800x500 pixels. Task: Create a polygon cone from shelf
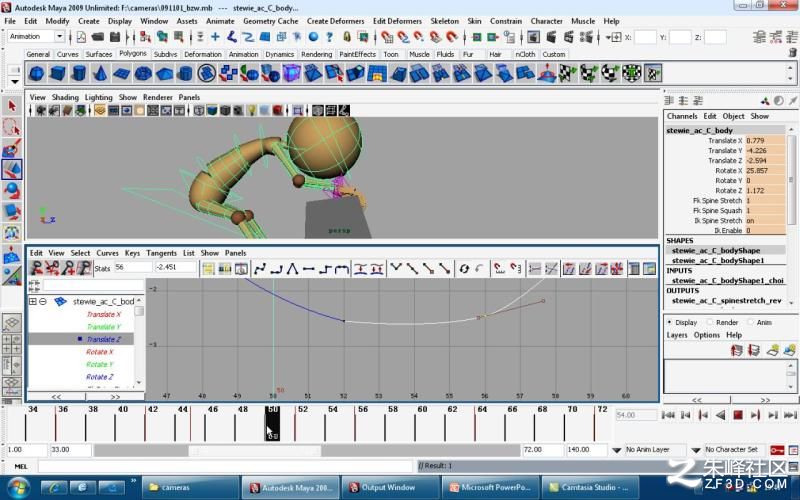(x=100, y=73)
